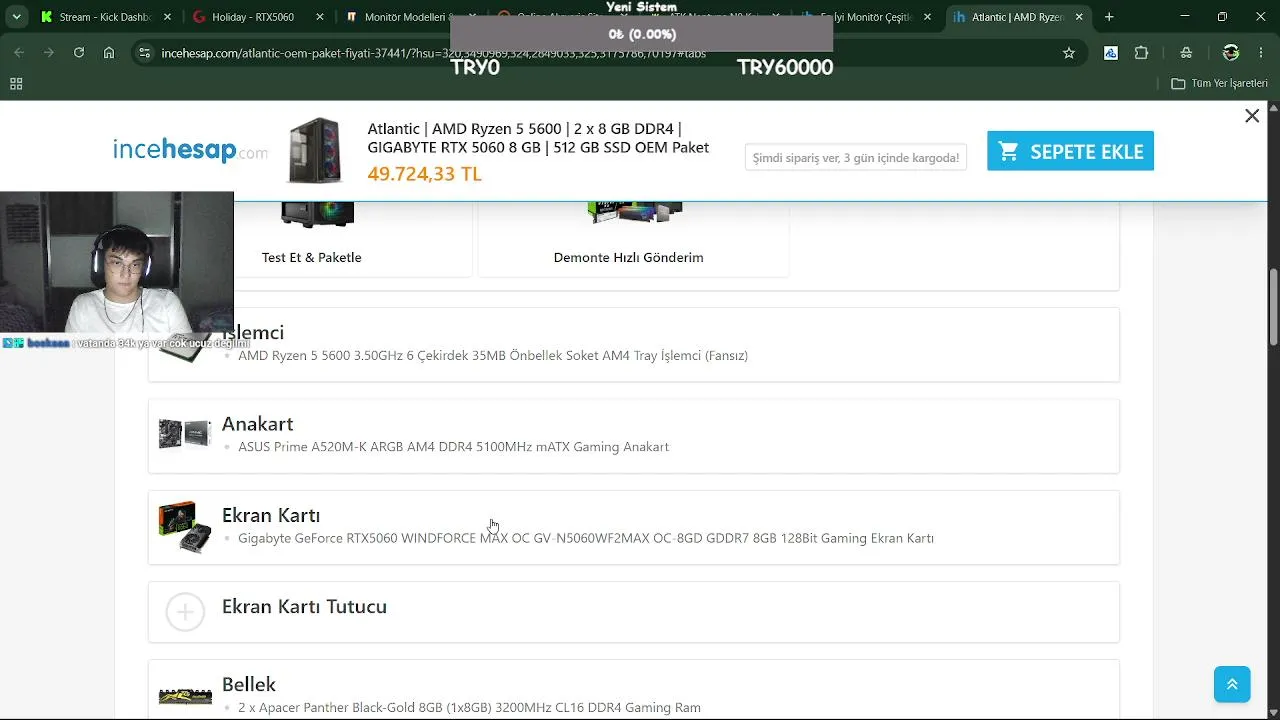1280x720 pixels.
Task: Click the Ekran Kartı section heading
Action: (x=271, y=515)
